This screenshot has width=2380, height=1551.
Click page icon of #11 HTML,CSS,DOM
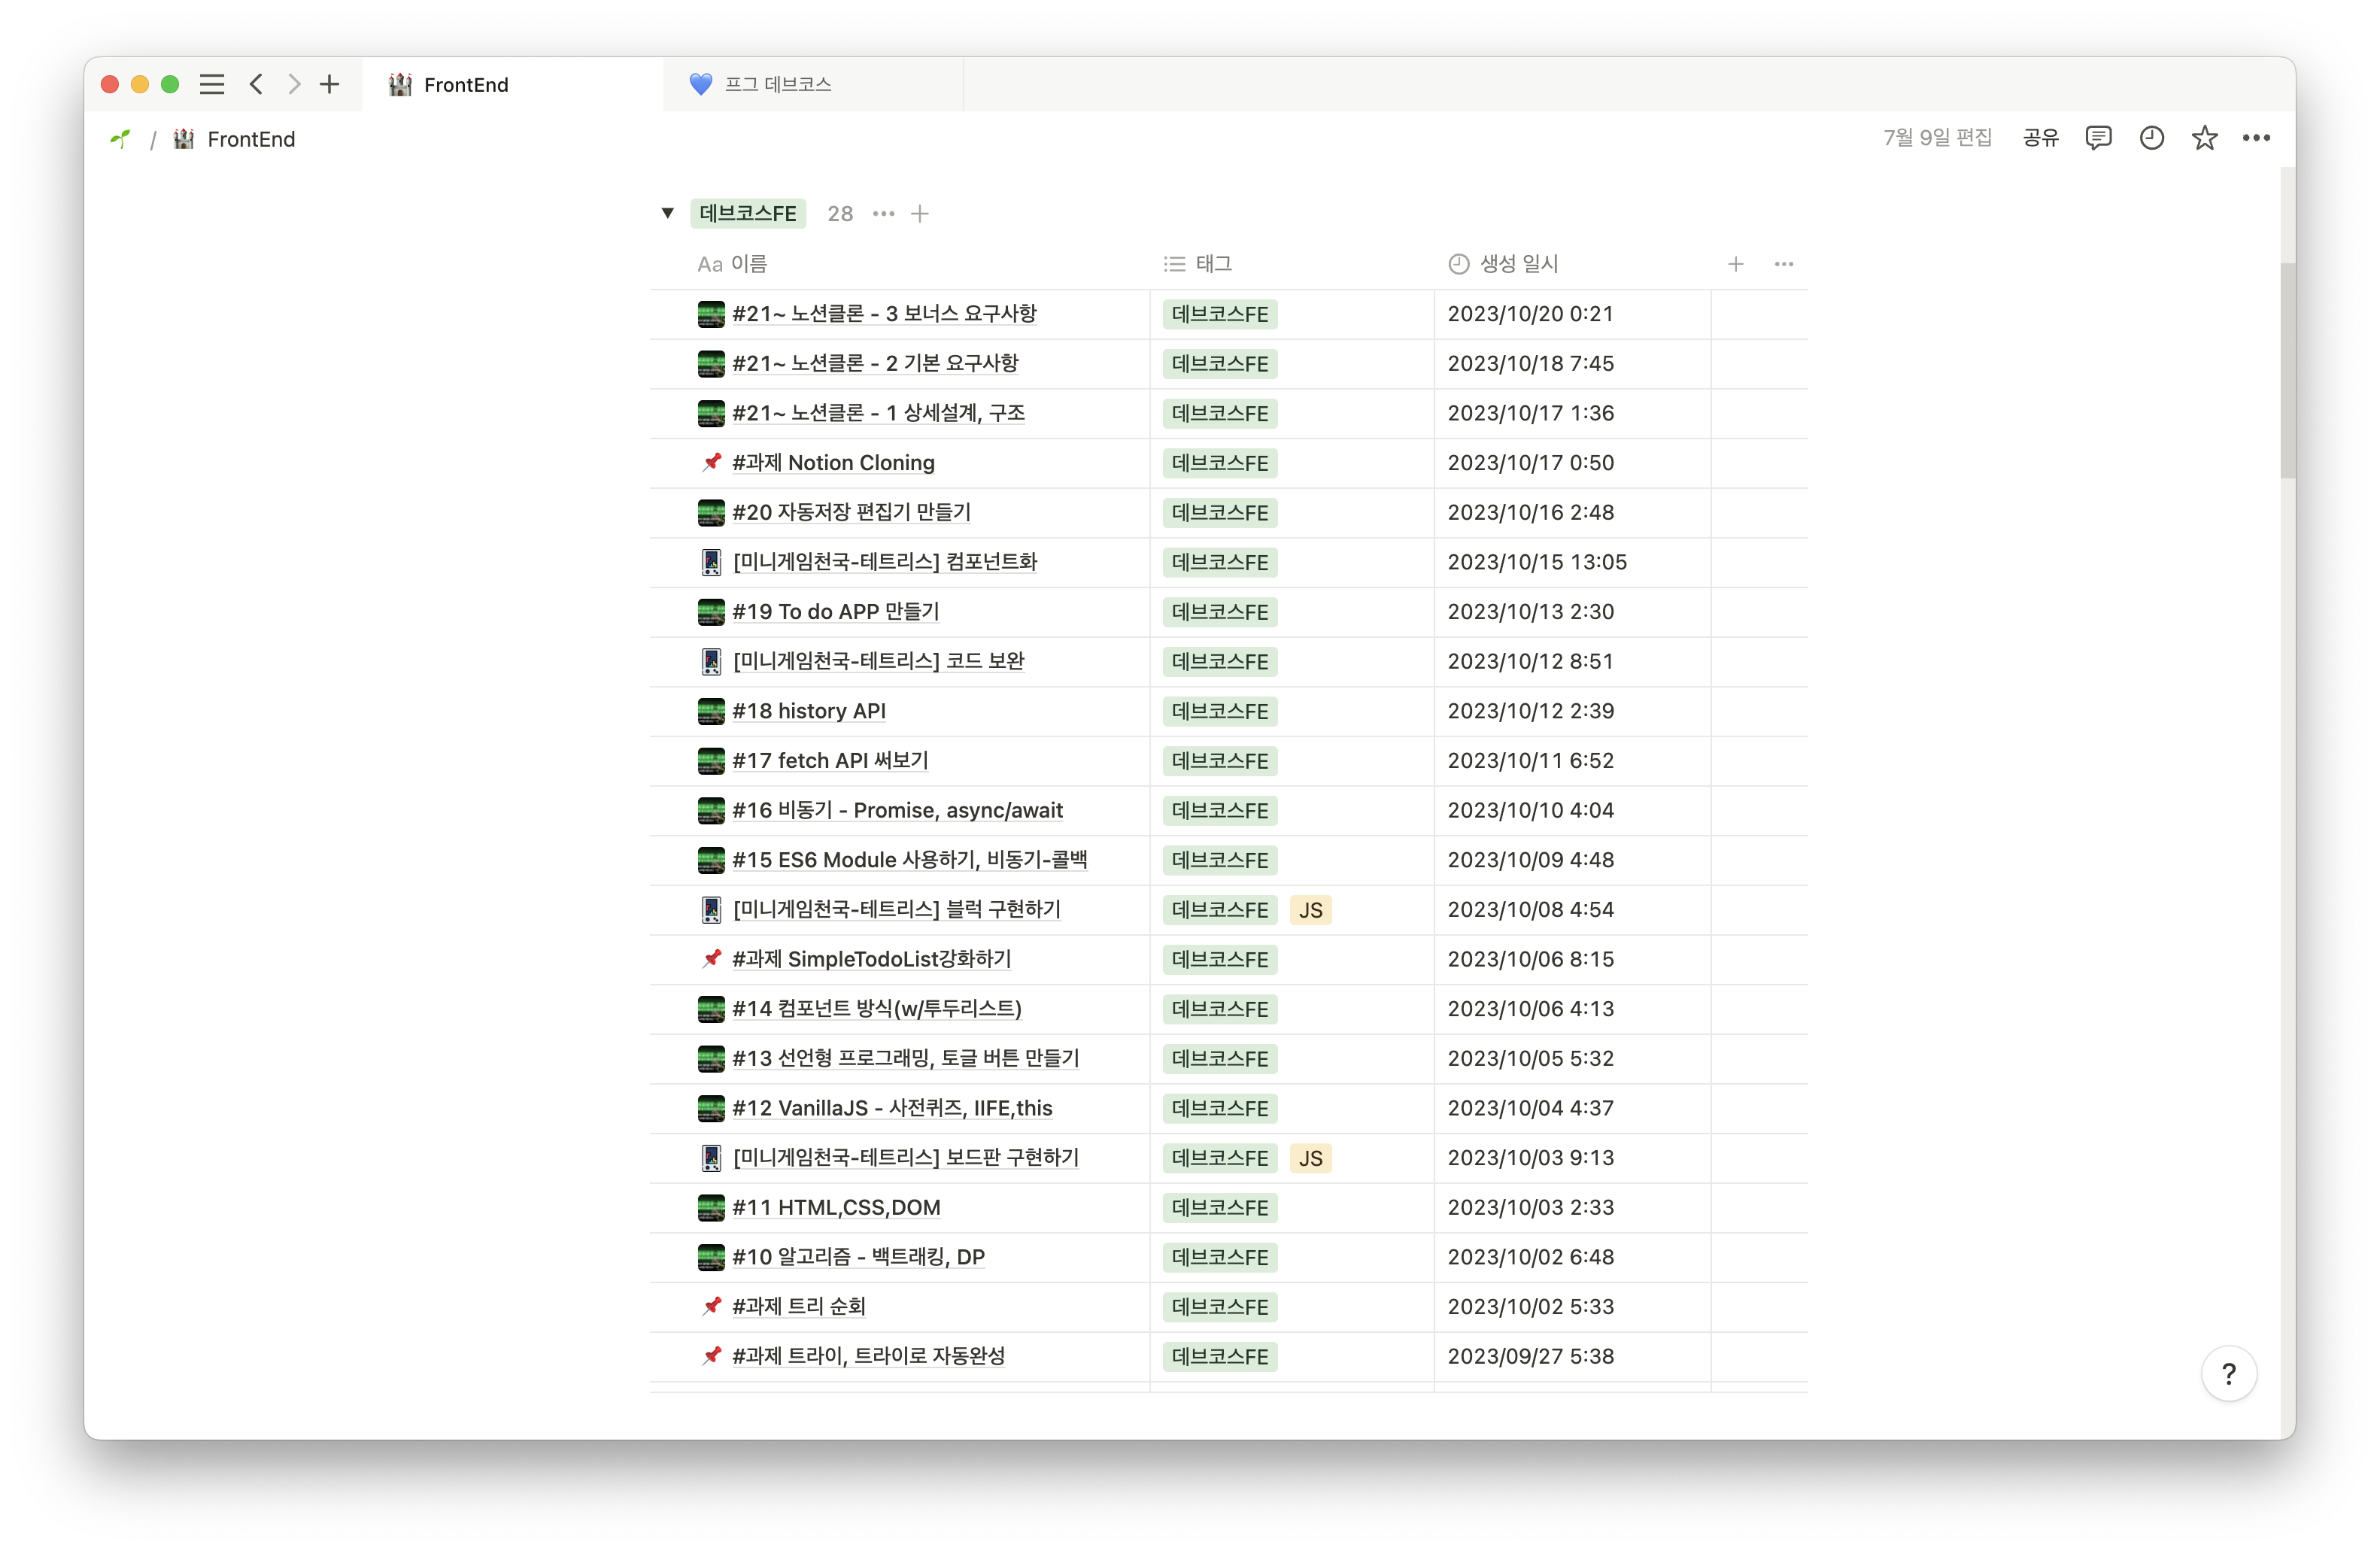tap(711, 1207)
